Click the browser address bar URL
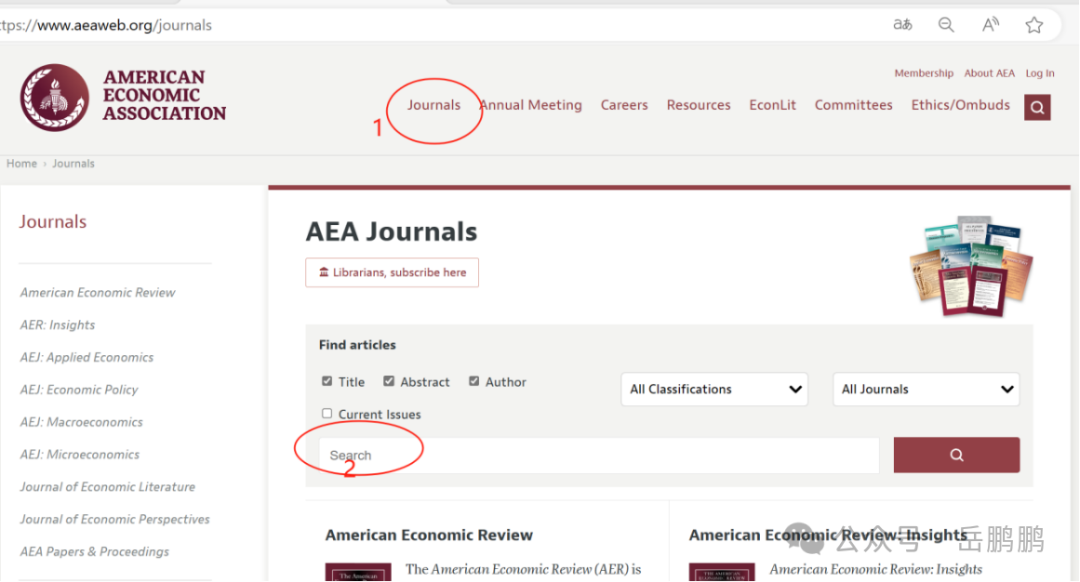 (x=106, y=25)
